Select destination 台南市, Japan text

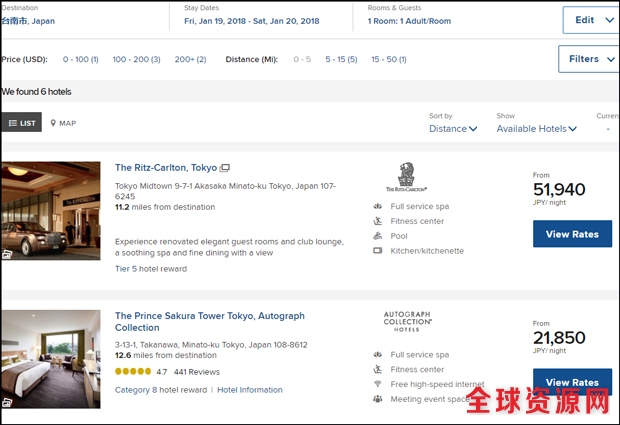coord(28,21)
